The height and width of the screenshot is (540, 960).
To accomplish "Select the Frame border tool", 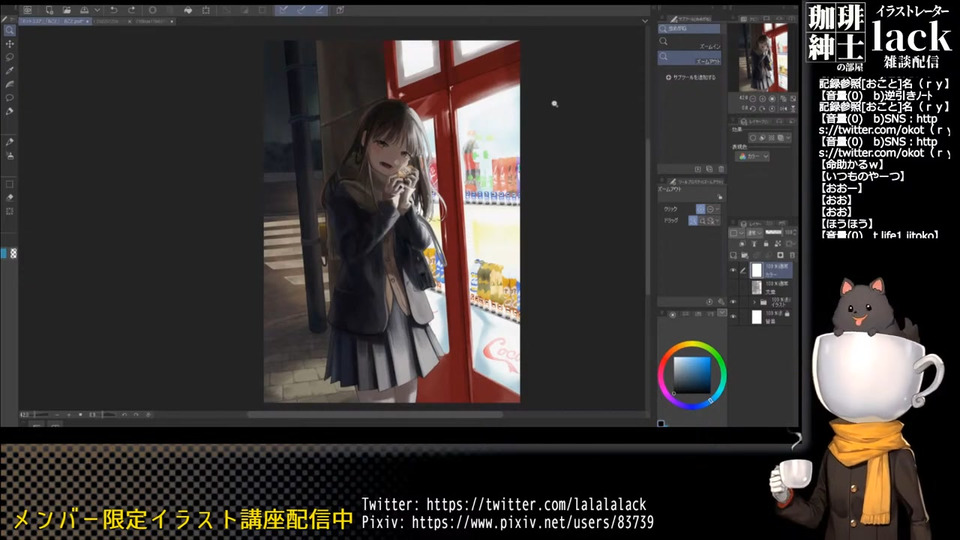I will [x=10, y=184].
